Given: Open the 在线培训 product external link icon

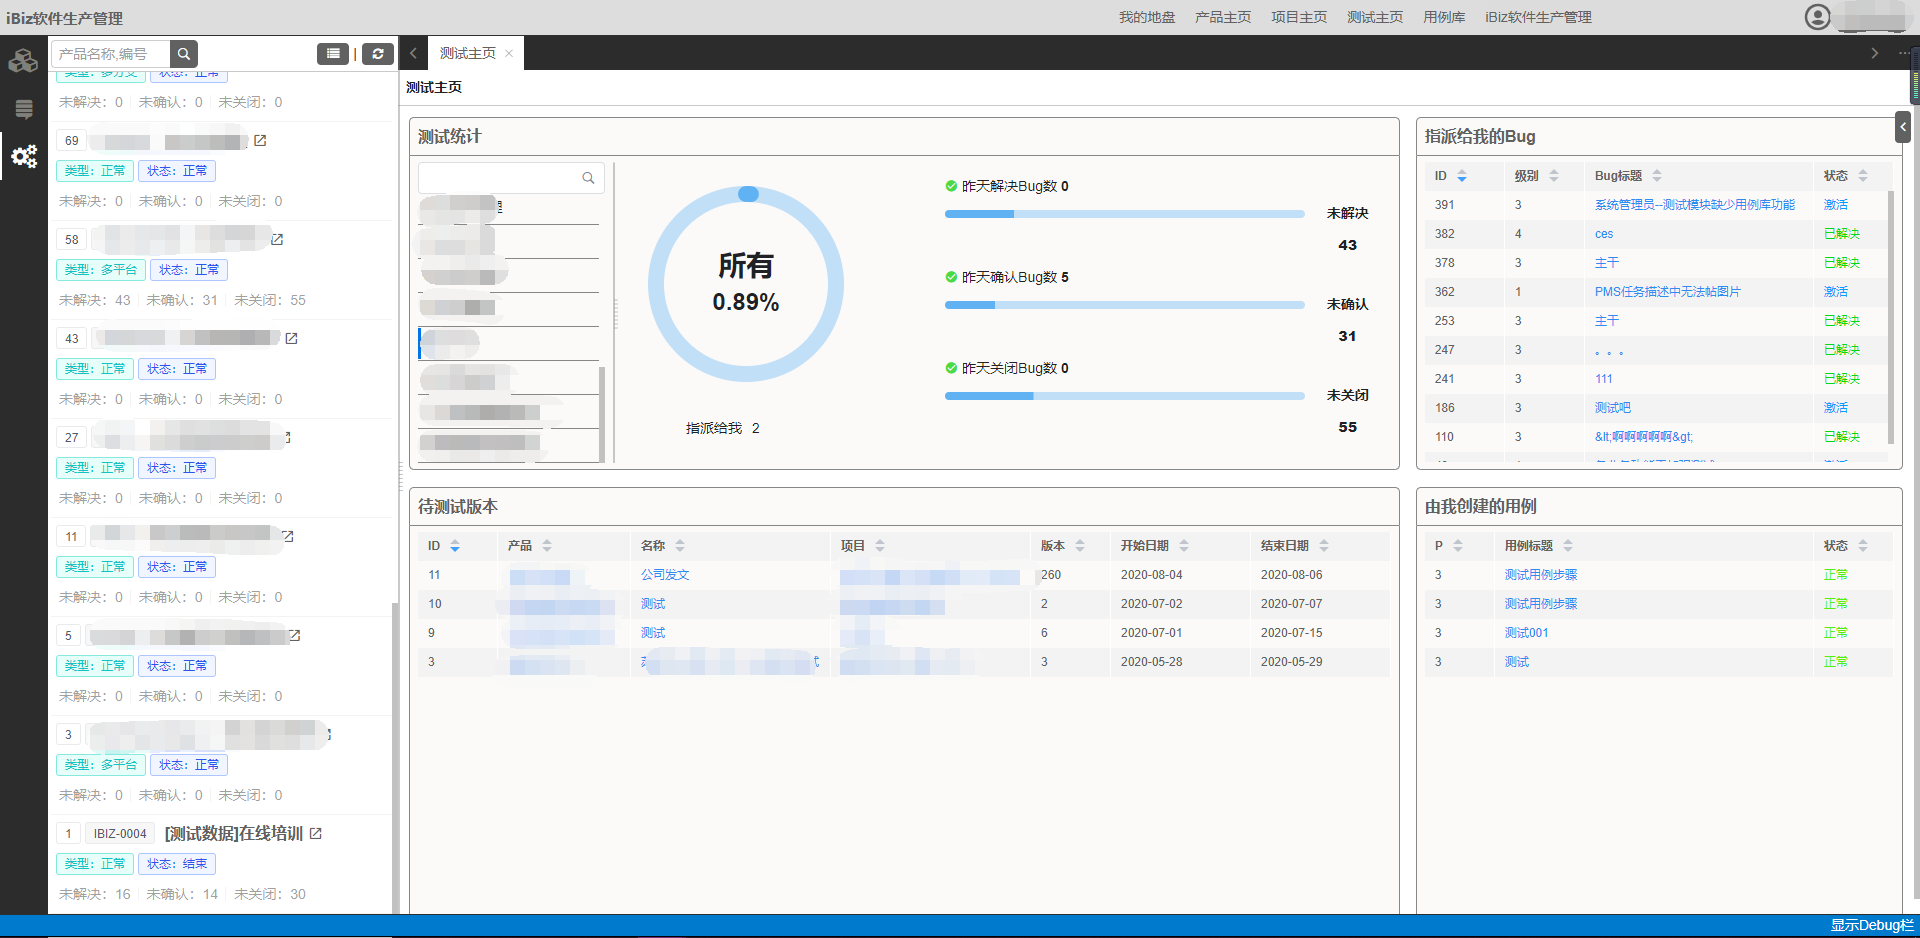Looking at the screenshot, I should 316,834.
